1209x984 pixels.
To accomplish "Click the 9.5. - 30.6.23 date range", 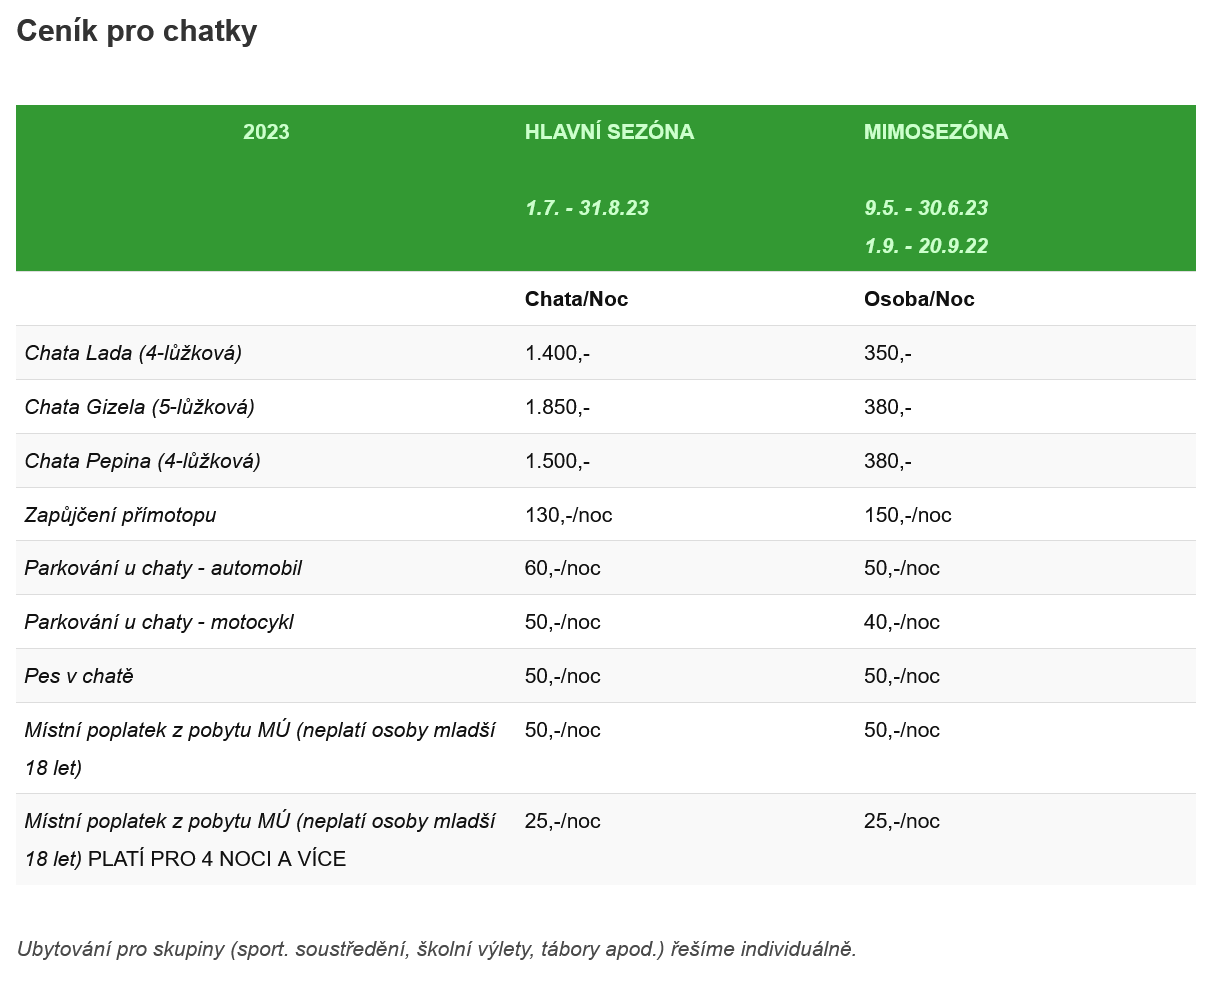I will [926, 208].
